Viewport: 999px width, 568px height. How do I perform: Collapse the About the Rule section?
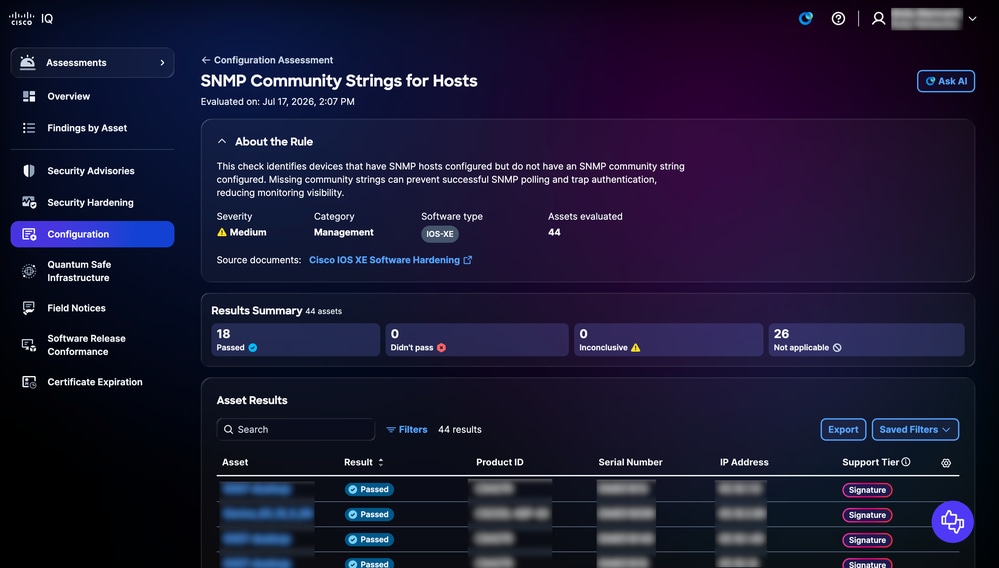point(222,141)
